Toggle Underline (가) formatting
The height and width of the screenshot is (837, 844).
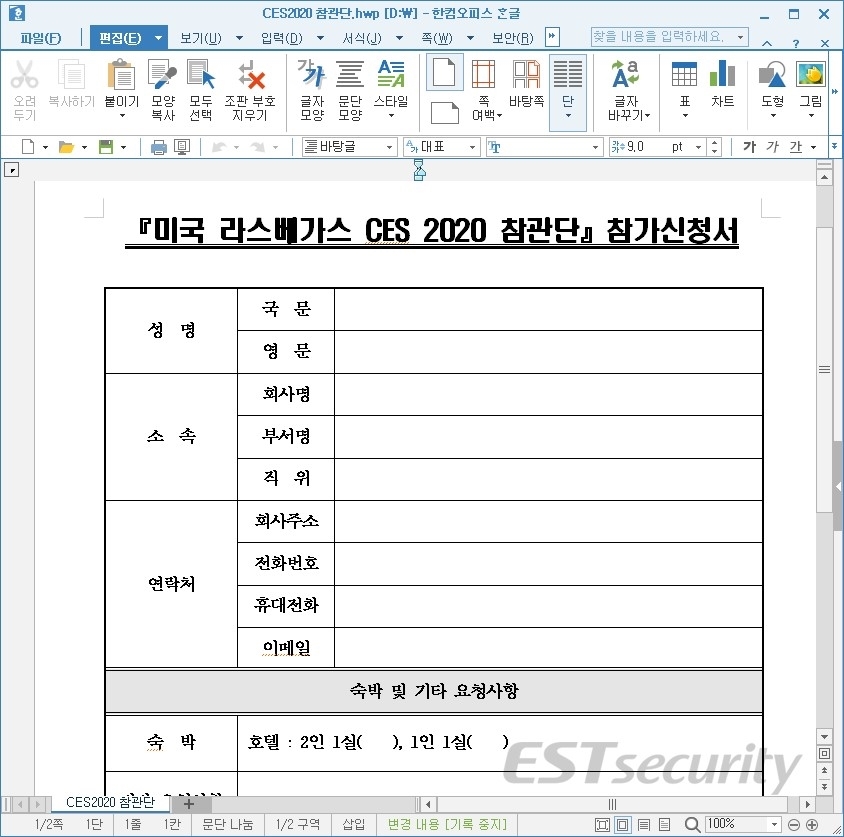pyautogui.click(x=796, y=146)
